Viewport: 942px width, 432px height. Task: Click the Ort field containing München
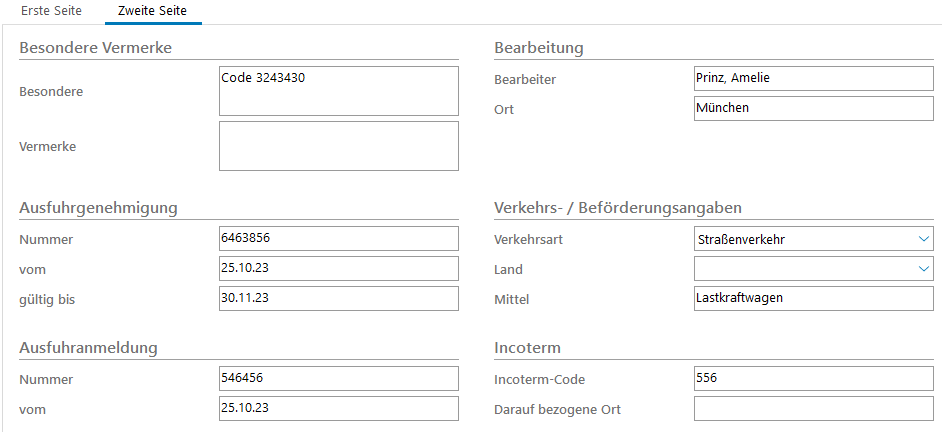click(813, 109)
